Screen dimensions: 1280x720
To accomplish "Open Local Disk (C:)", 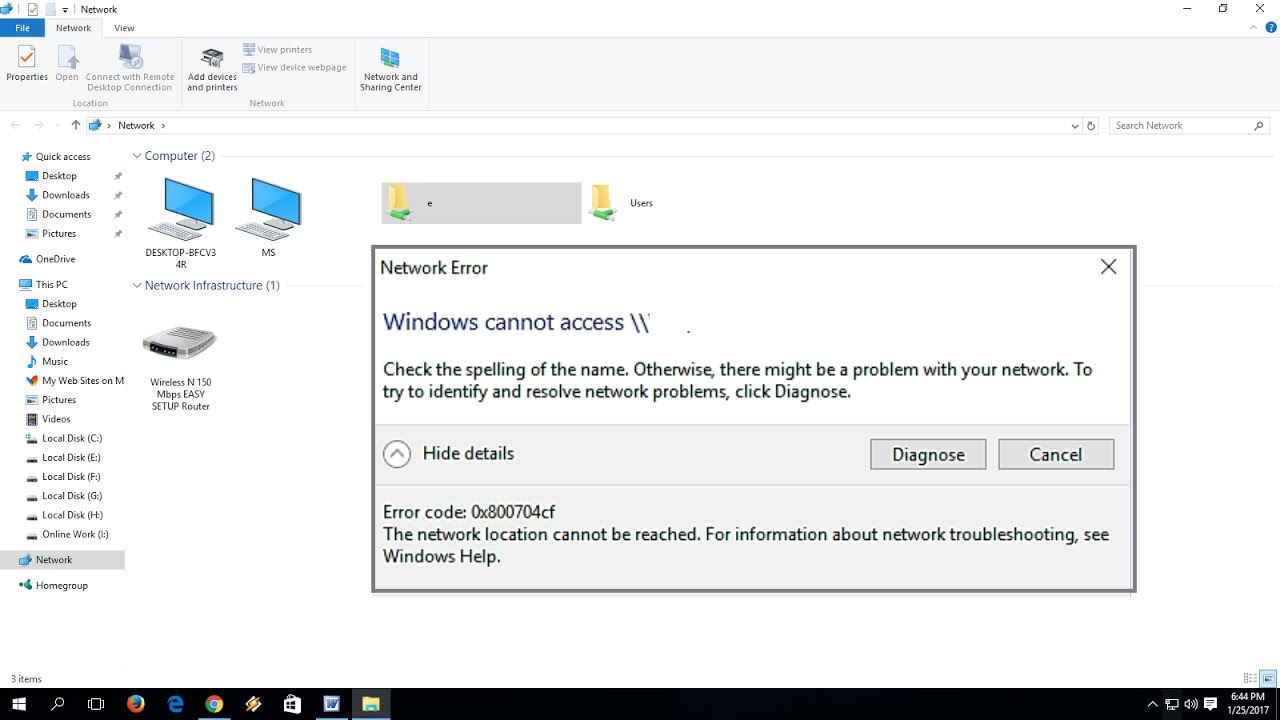I will point(72,438).
